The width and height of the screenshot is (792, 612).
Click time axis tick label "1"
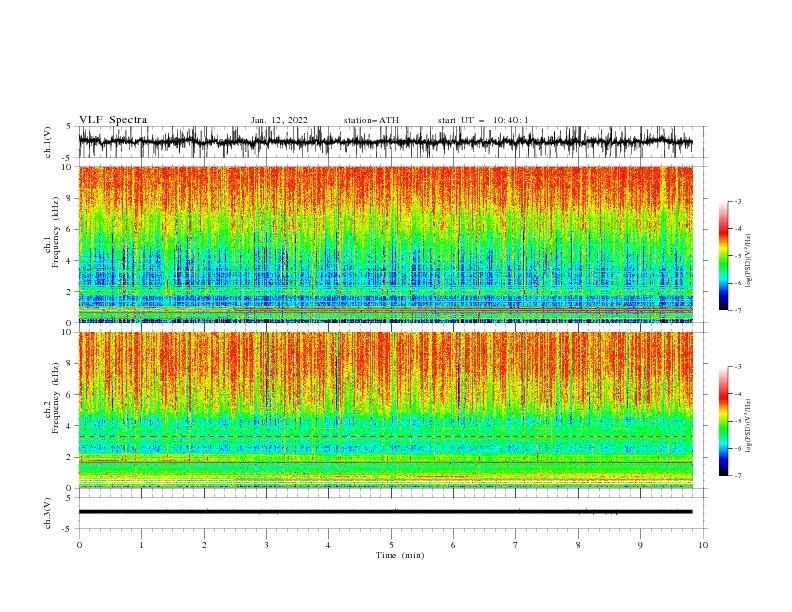point(141,545)
